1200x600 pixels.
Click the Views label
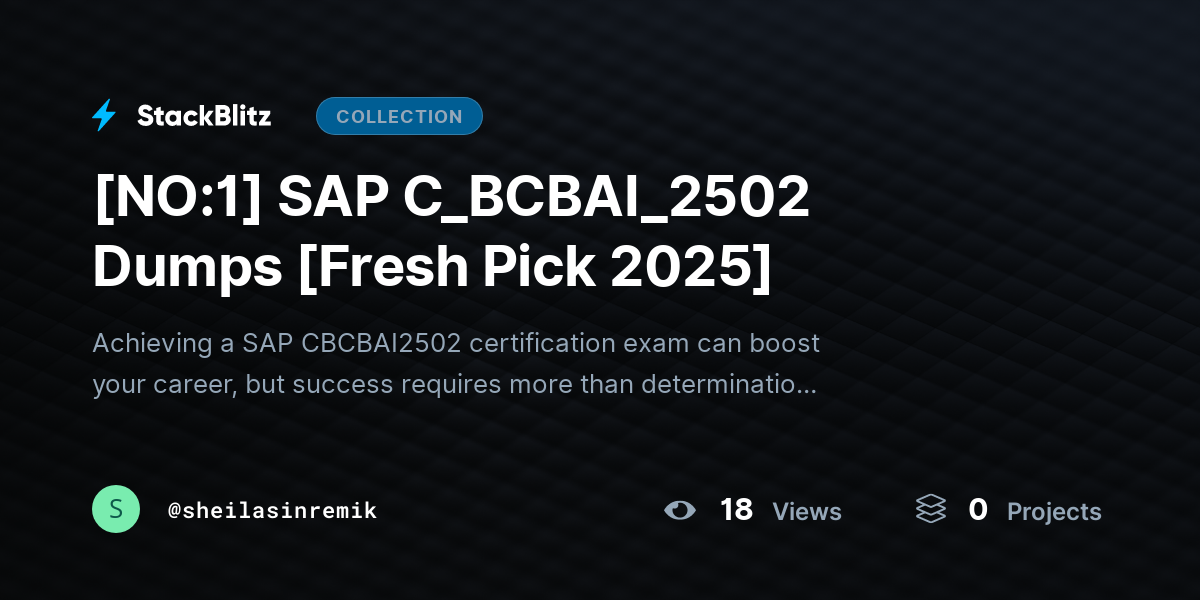[807, 512]
